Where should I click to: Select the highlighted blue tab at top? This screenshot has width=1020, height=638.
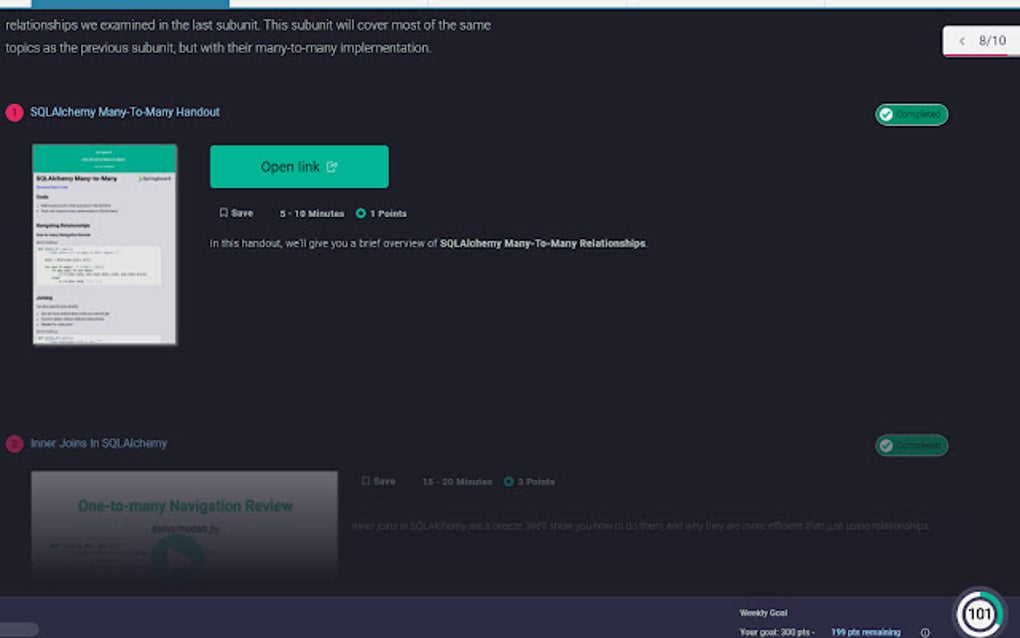(130, 4)
